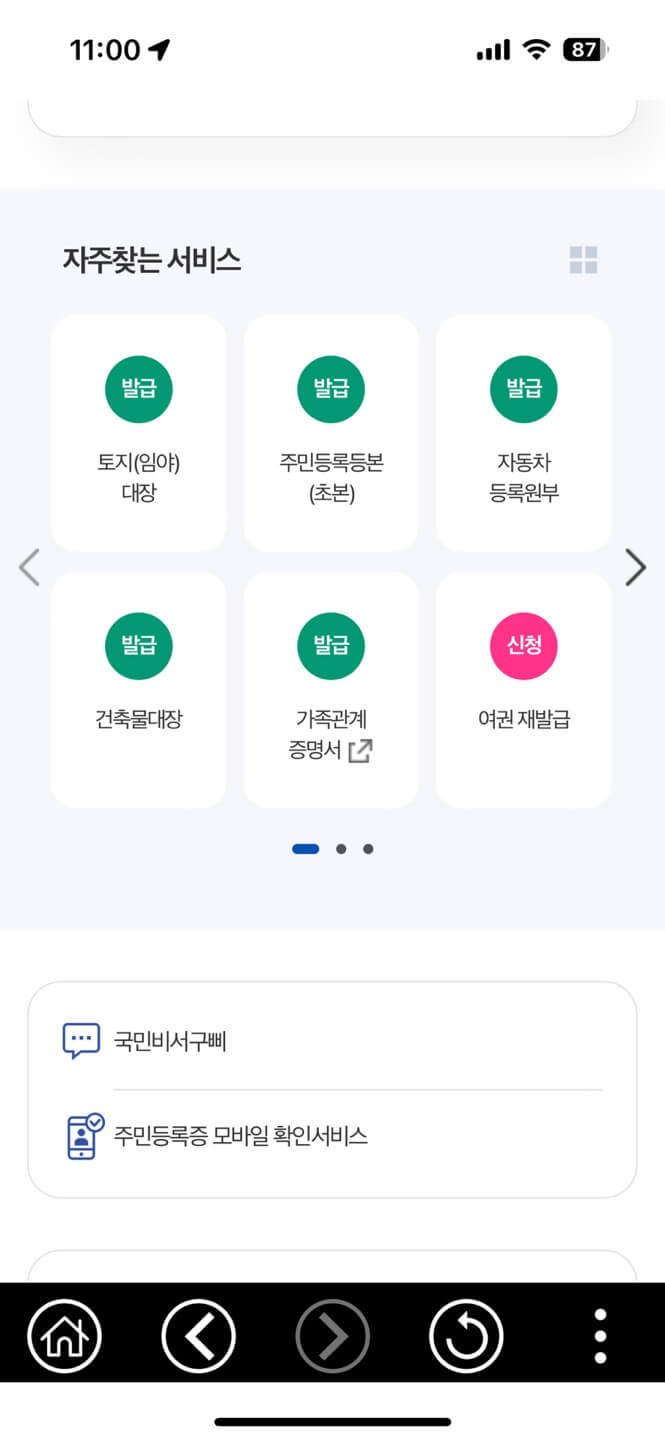Screen dimensions: 665x1440
Task: Tap 건축물대장 issuance icon
Action: 138,688
